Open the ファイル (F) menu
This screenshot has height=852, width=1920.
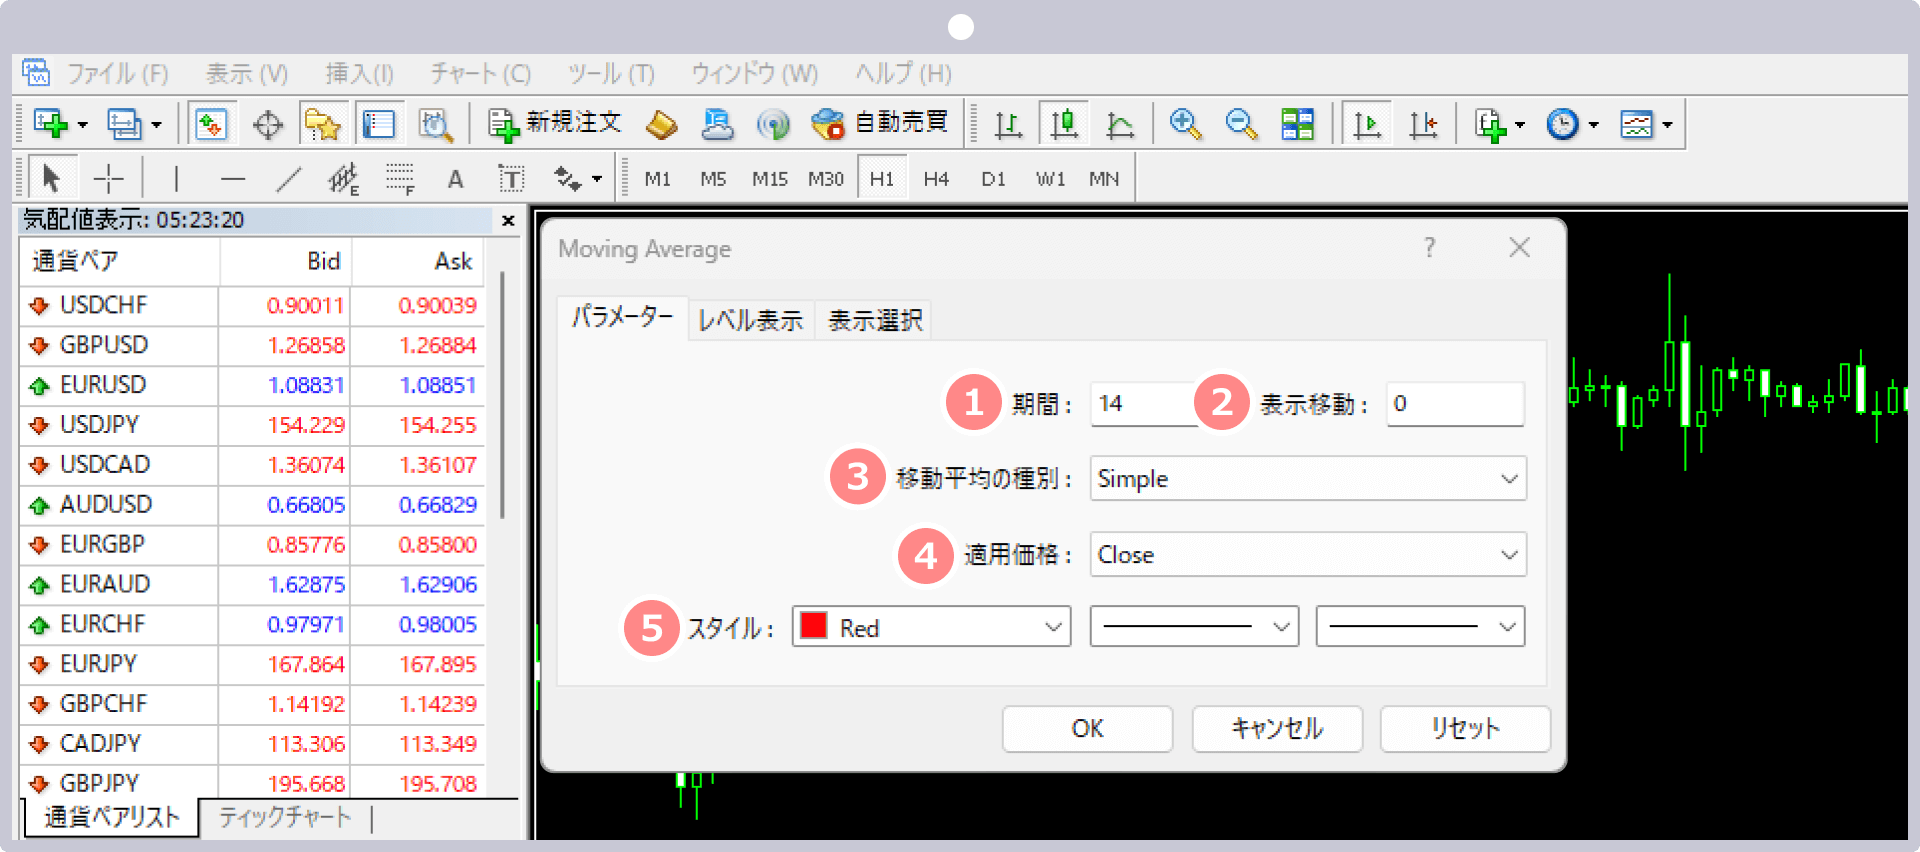pyautogui.click(x=117, y=74)
